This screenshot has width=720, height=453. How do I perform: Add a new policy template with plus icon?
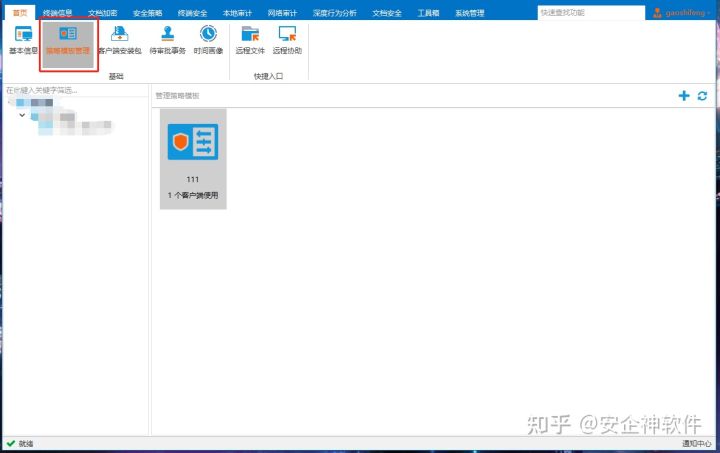tap(684, 95)
